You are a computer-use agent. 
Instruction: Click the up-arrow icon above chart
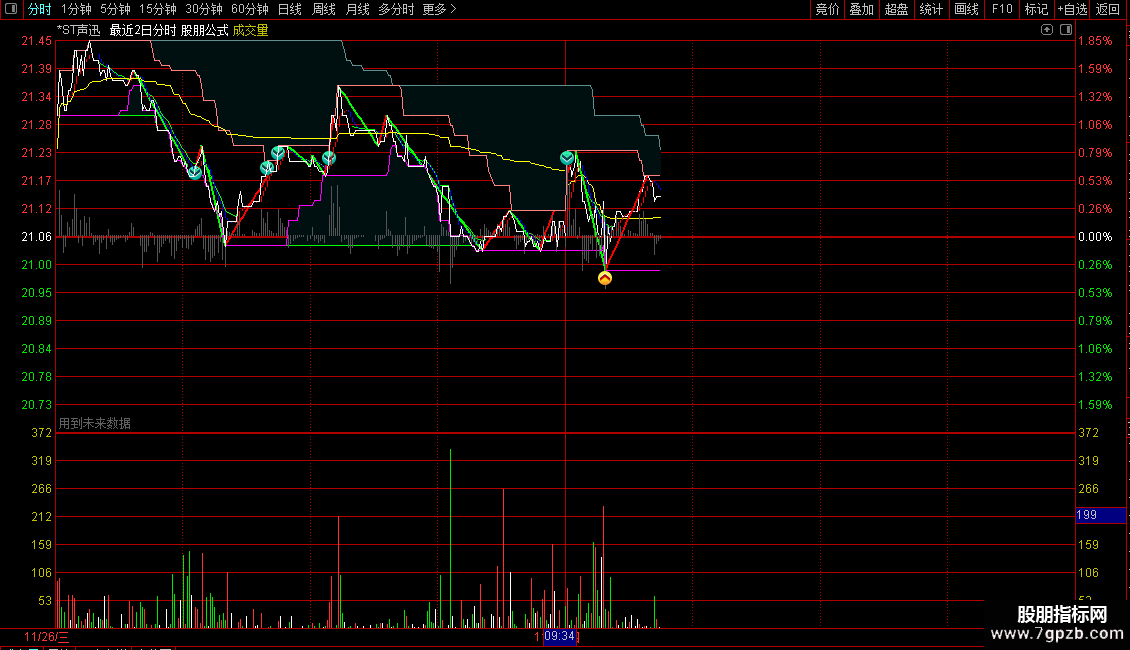click(x=1047, y=30)
